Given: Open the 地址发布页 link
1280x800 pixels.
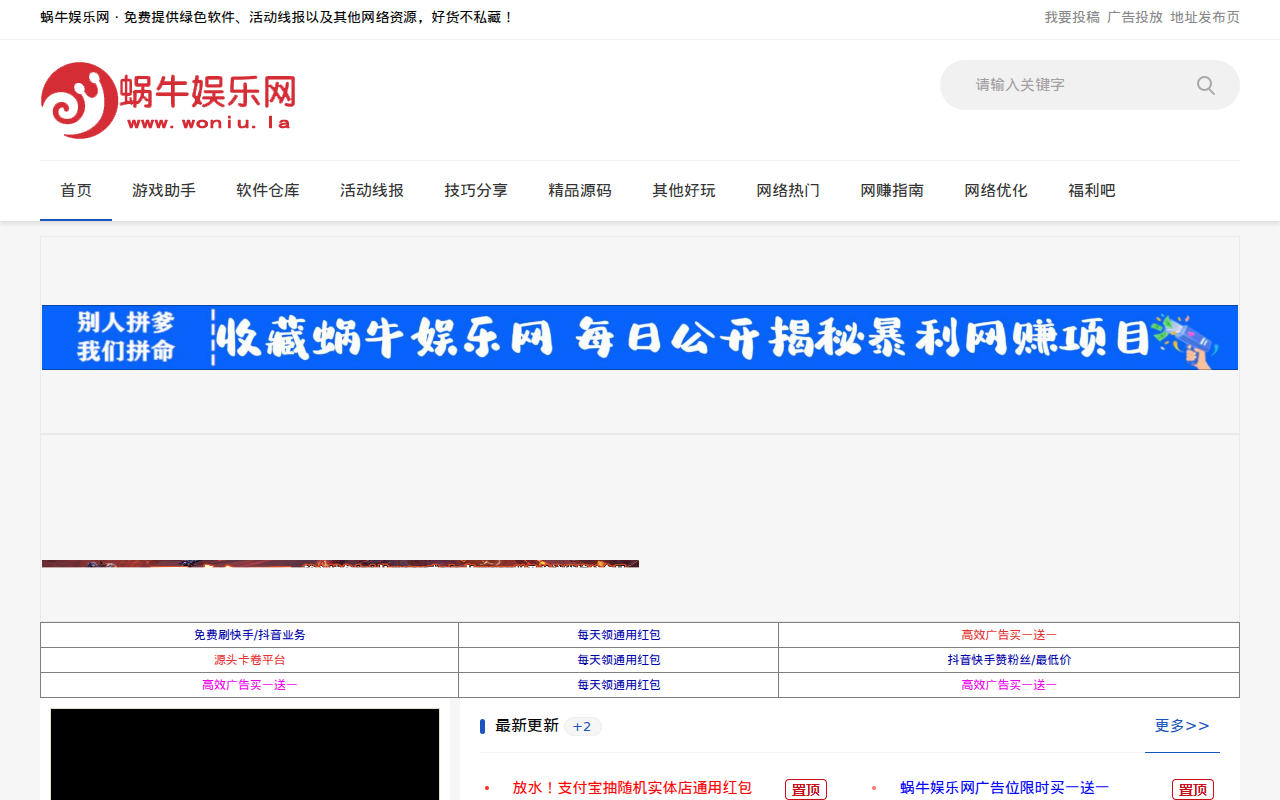Looking at the screenshot, I should (x=1204, y=16).
